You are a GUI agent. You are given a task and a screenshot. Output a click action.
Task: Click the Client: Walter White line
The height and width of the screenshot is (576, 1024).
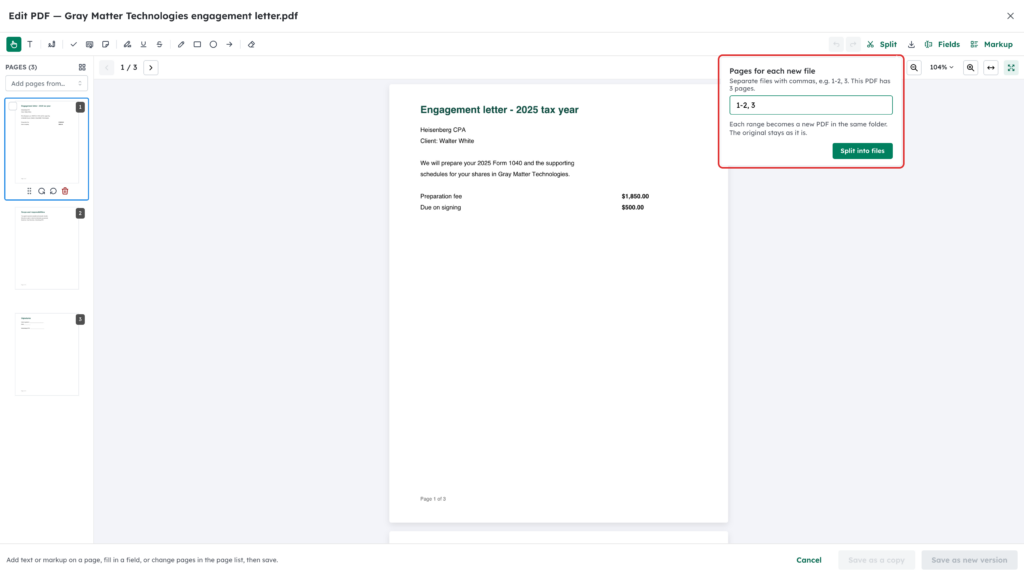coord(447,141)
